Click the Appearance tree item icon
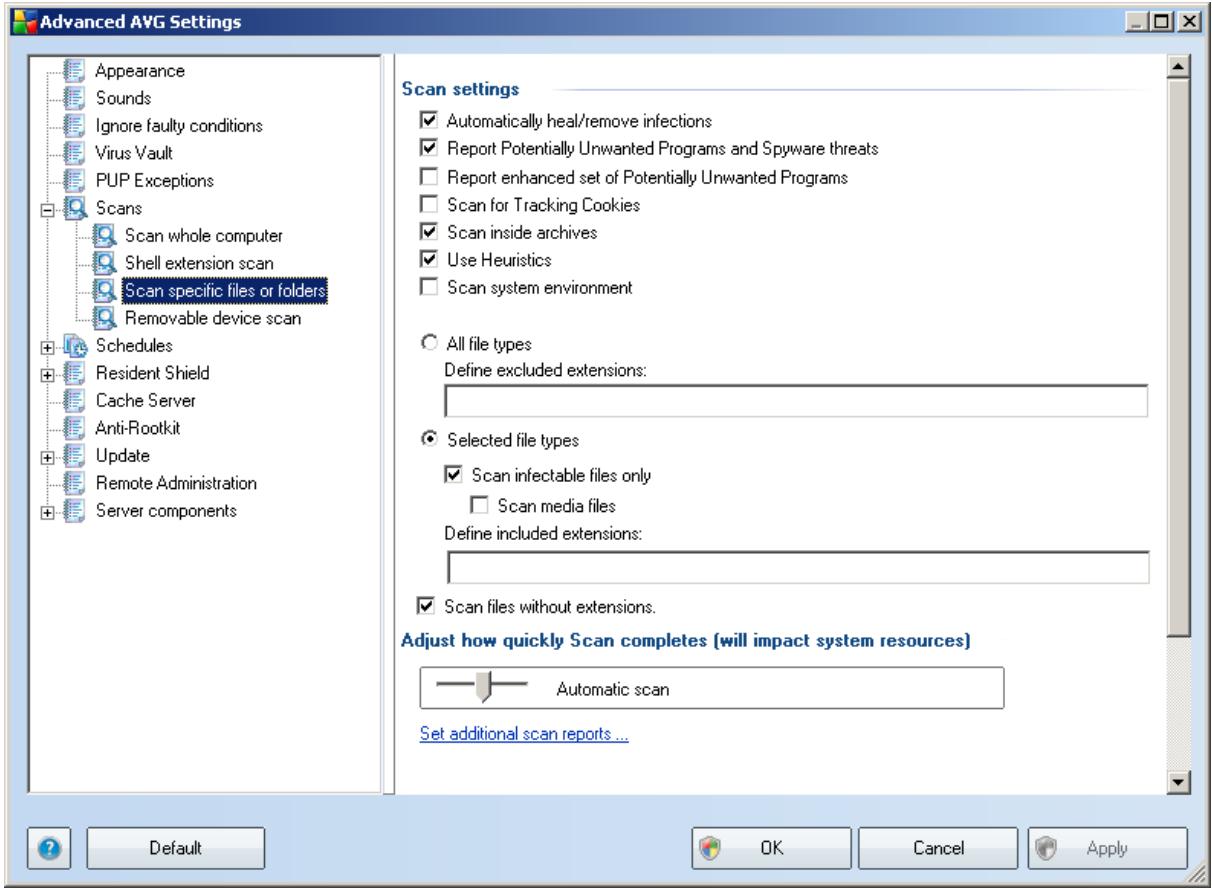Viewport: 1212px width, 889px height. tap(72, 71)
